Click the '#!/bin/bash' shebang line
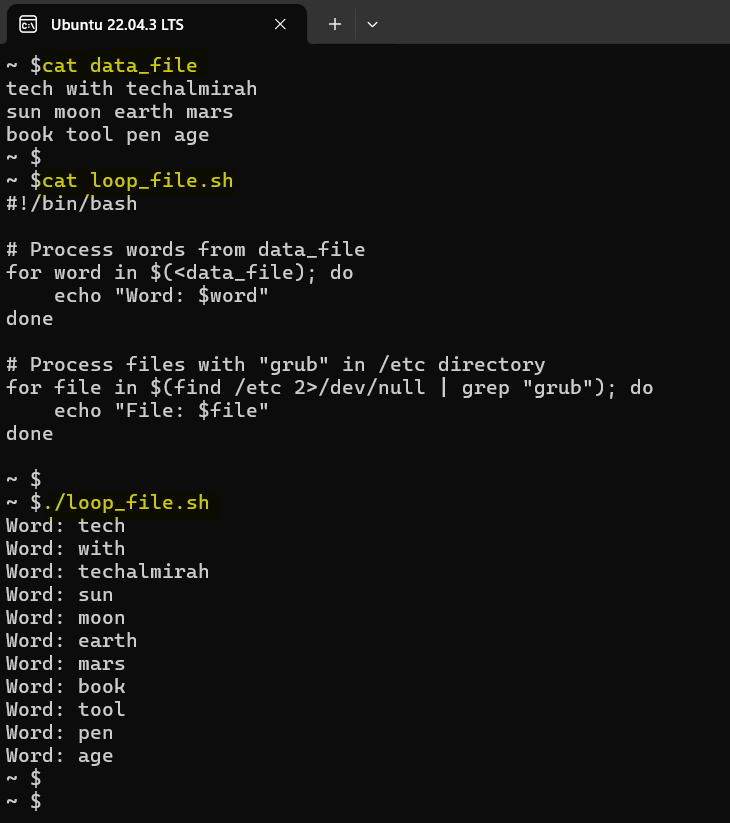This screenshot has height=823, width=730. coord(71,204)
